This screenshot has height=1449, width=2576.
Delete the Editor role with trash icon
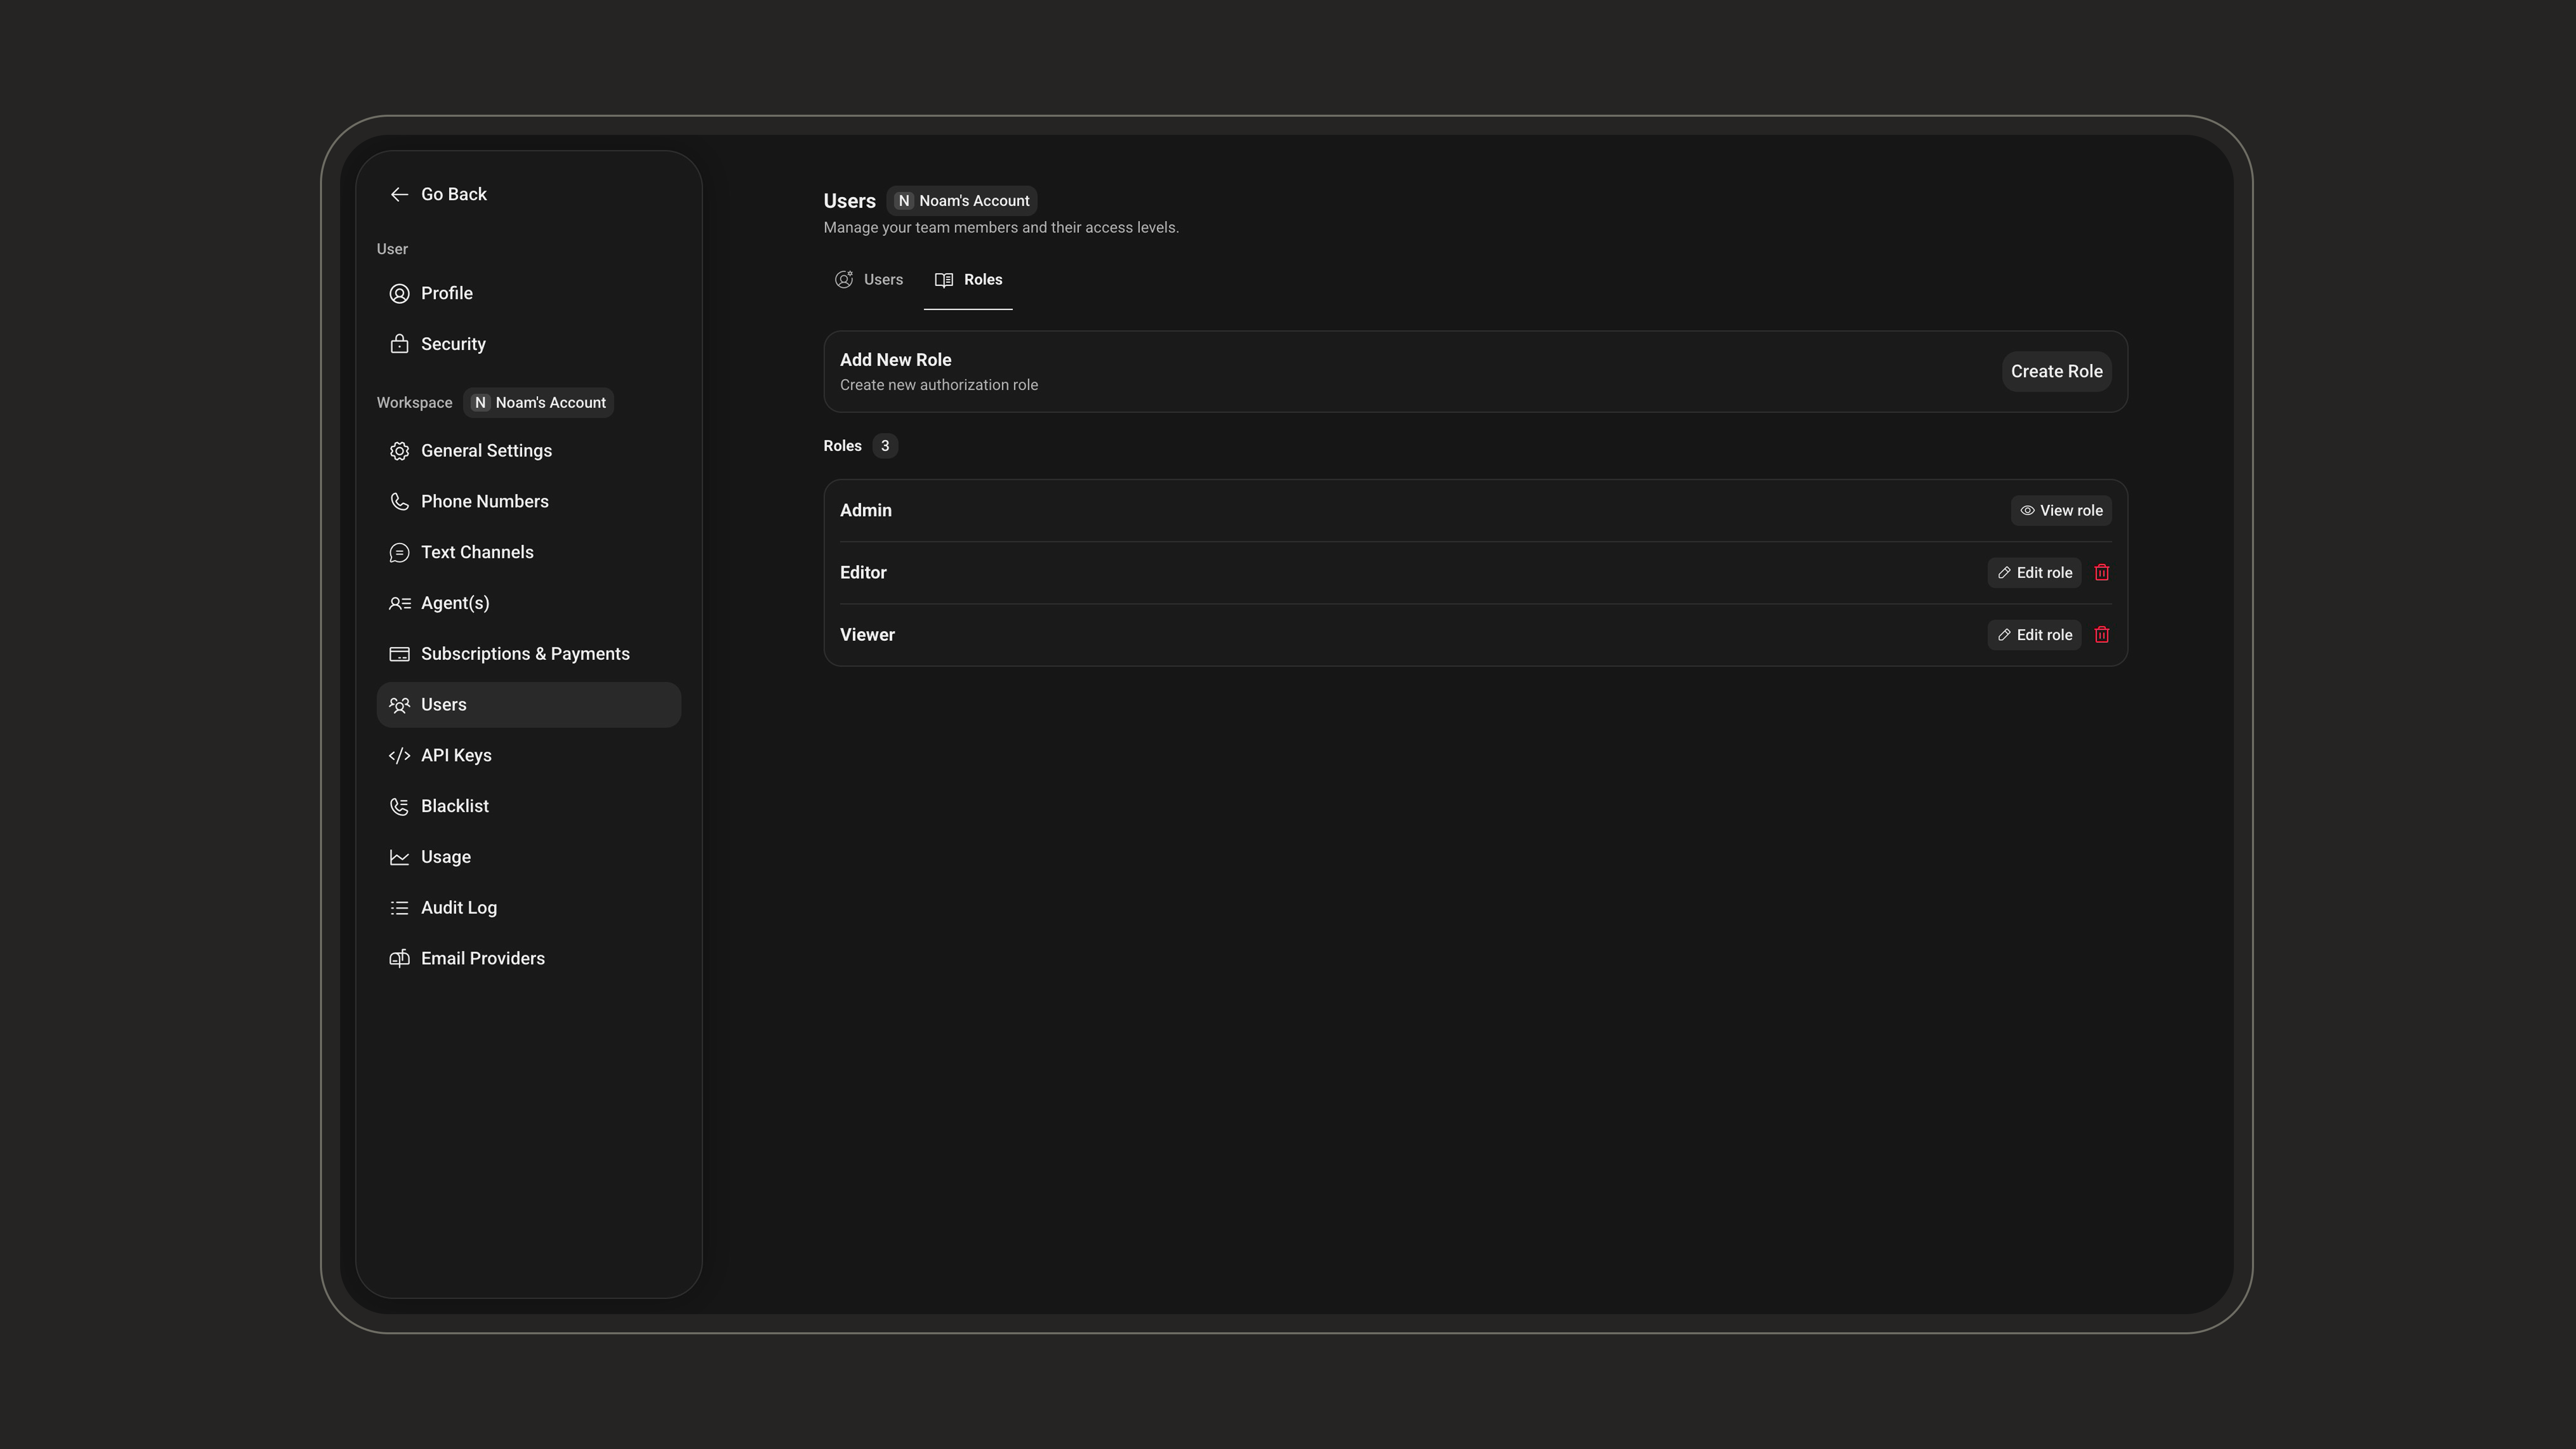point(2101,573)
